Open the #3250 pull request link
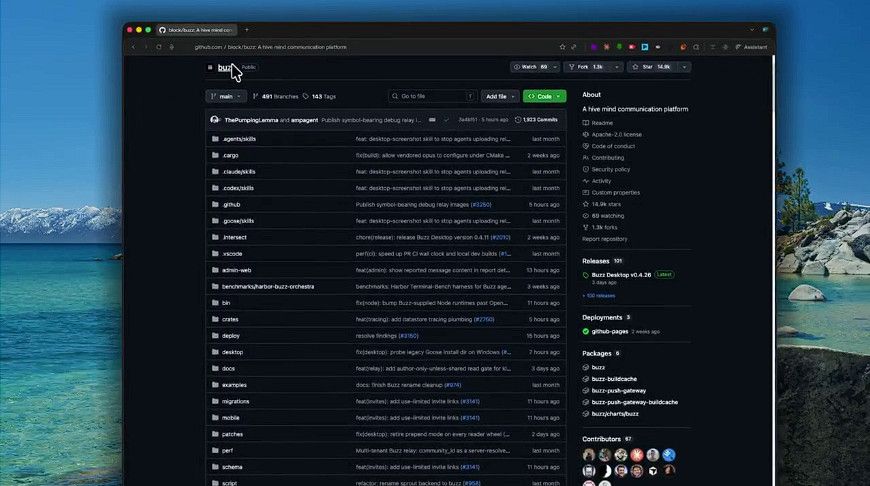 tap(480, 205)
